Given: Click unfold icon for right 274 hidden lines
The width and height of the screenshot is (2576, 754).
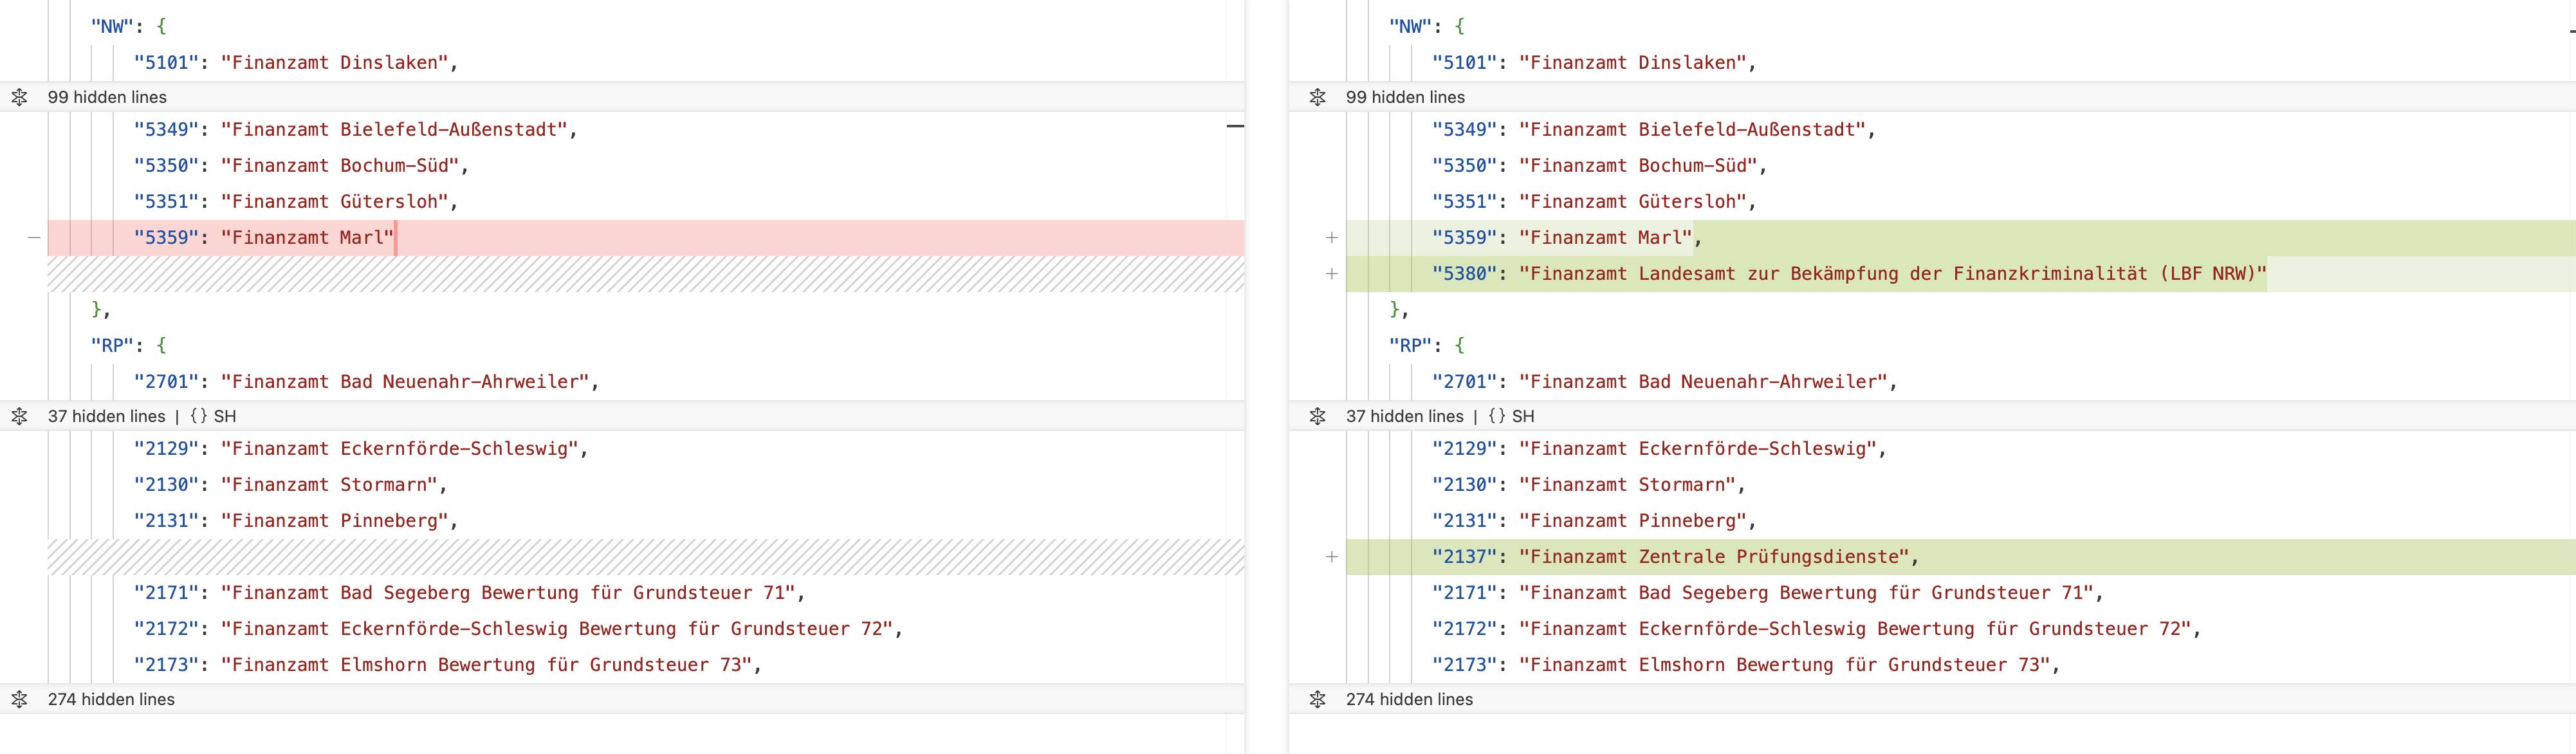Looking at the screenshot, I should (x=1318, y=699).
